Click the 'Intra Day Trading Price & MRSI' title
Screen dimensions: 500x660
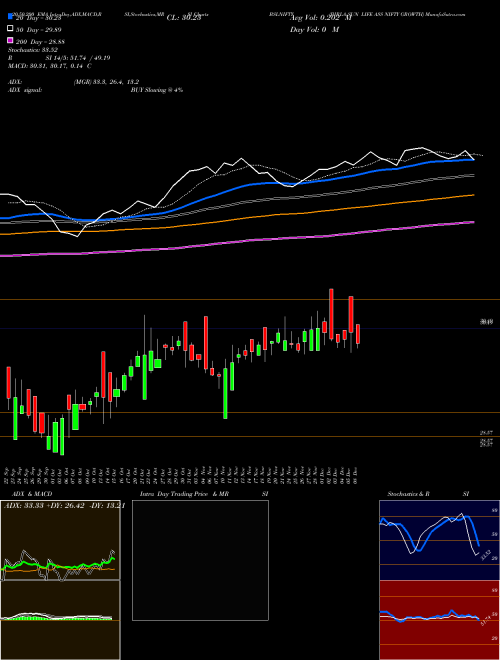[x=204, y=494]
